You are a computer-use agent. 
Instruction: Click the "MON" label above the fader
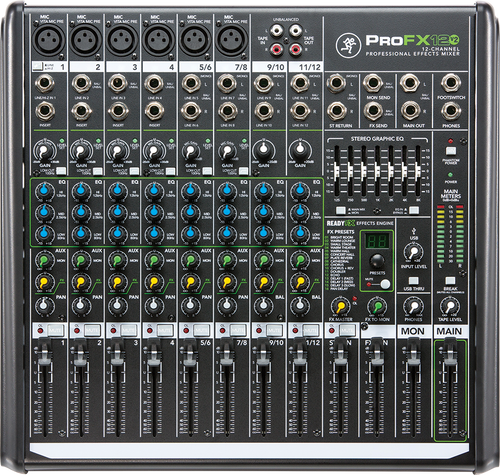click(413, 331)
